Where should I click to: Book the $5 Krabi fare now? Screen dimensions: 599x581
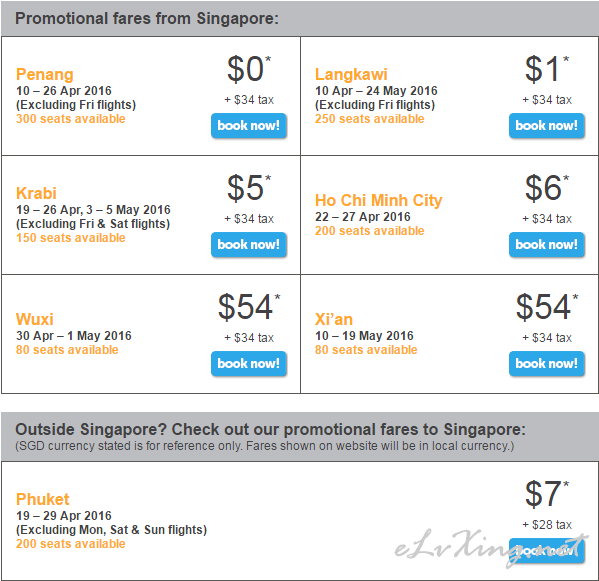(x=249, y=244)
